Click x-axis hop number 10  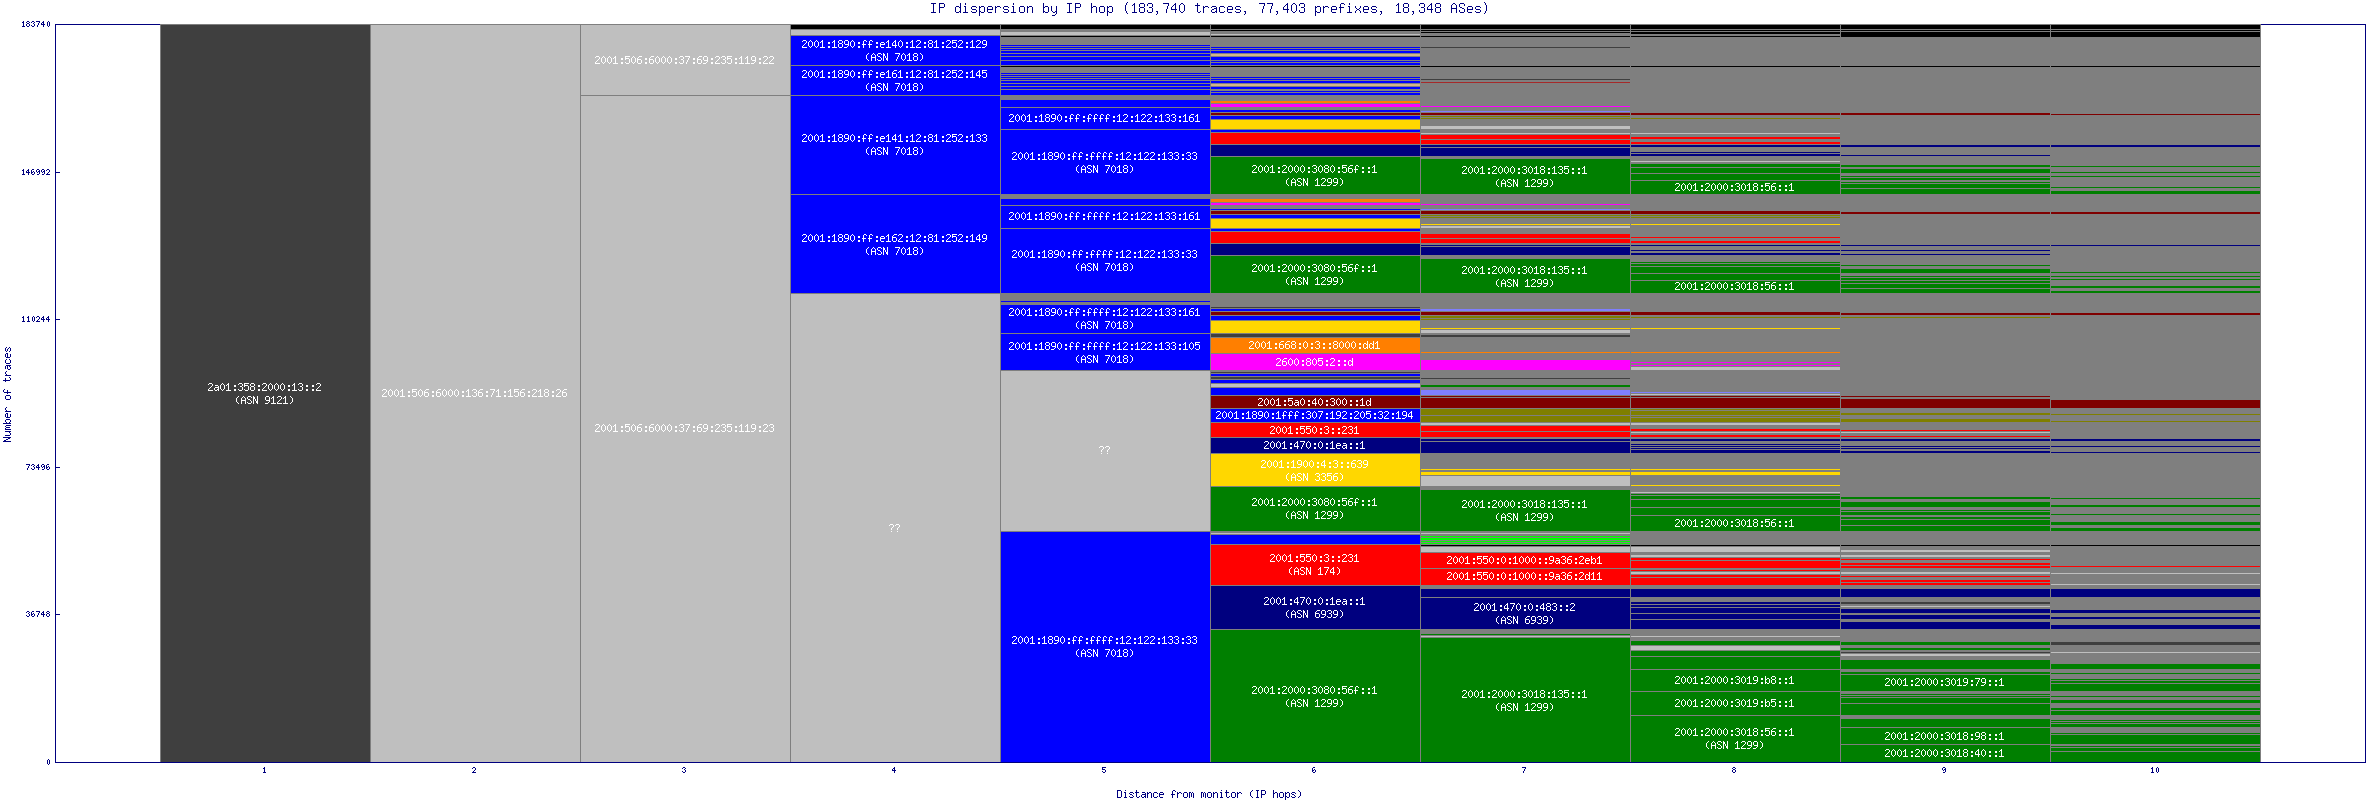click(2155, 770)
